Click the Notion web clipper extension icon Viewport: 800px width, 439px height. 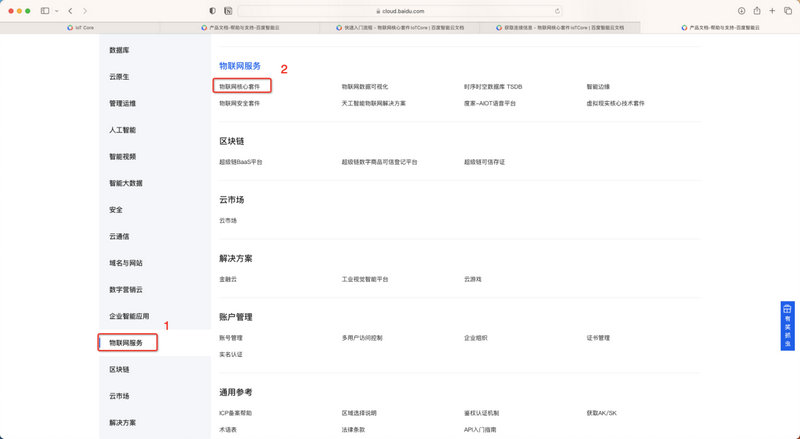tap(228, 11)
